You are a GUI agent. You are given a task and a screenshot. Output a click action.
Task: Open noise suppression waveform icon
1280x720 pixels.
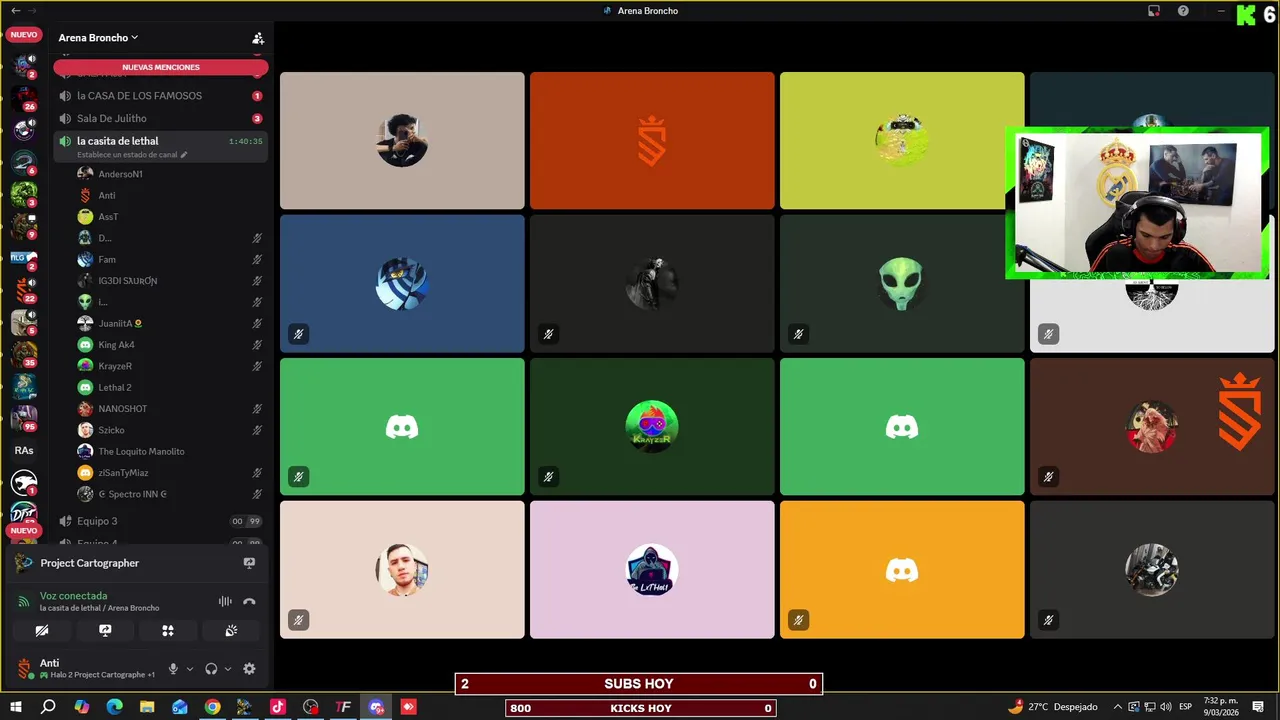click(225, 602)
